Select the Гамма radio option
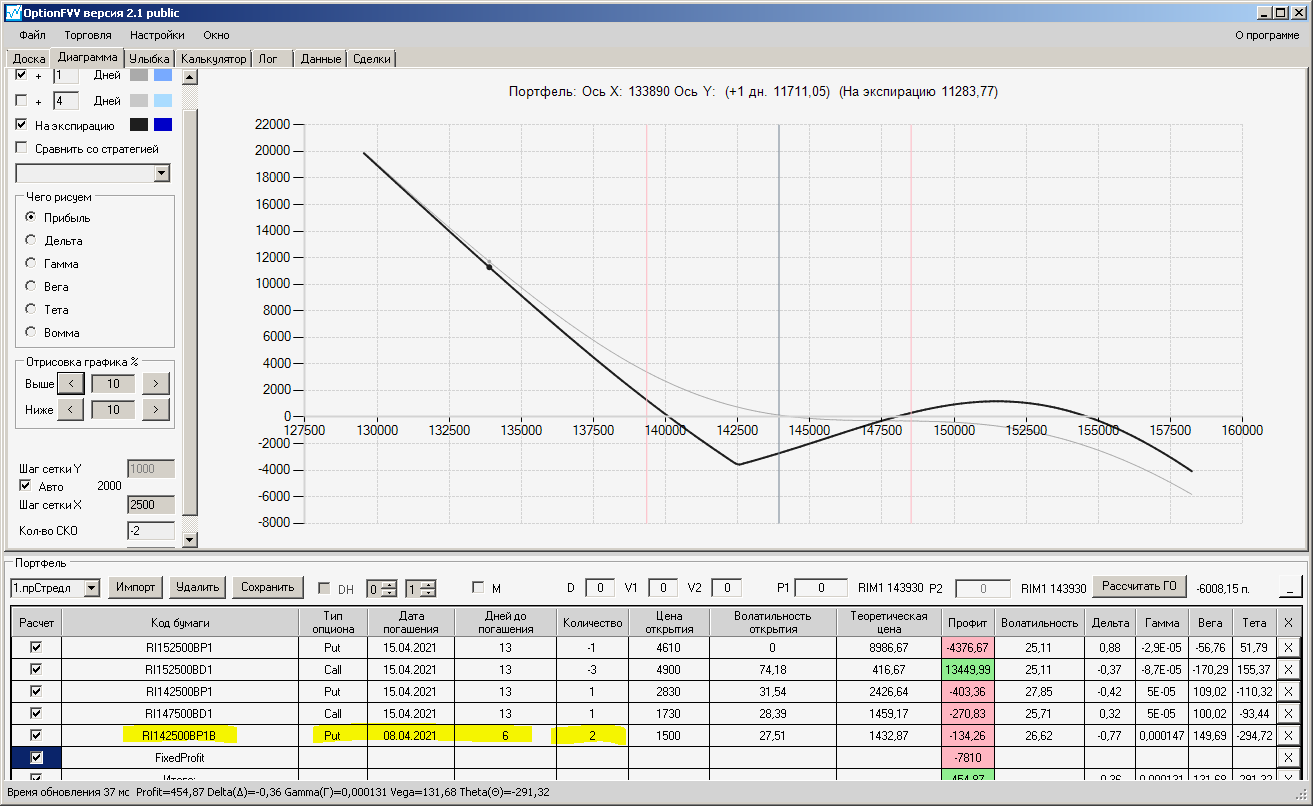Image resolution: width=1313 pixels, height=806 pixels. click(x=31, y=263)
